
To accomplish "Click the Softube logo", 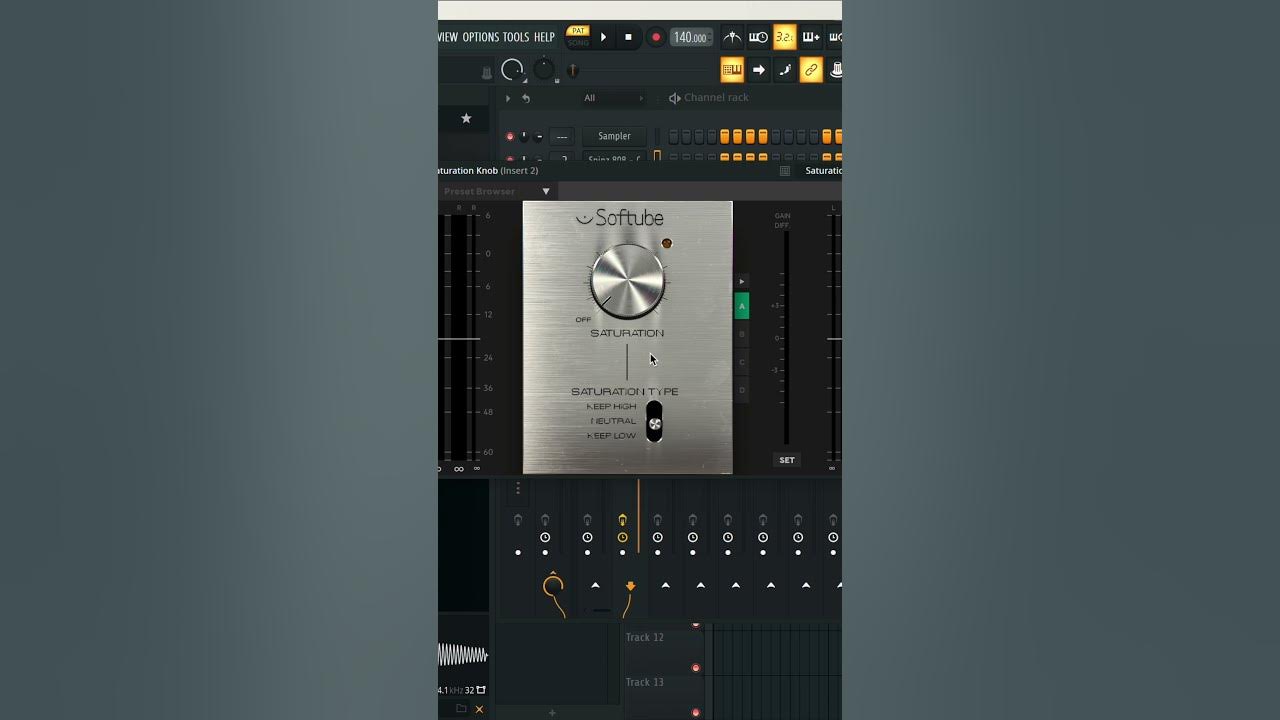I will (620, 218).
